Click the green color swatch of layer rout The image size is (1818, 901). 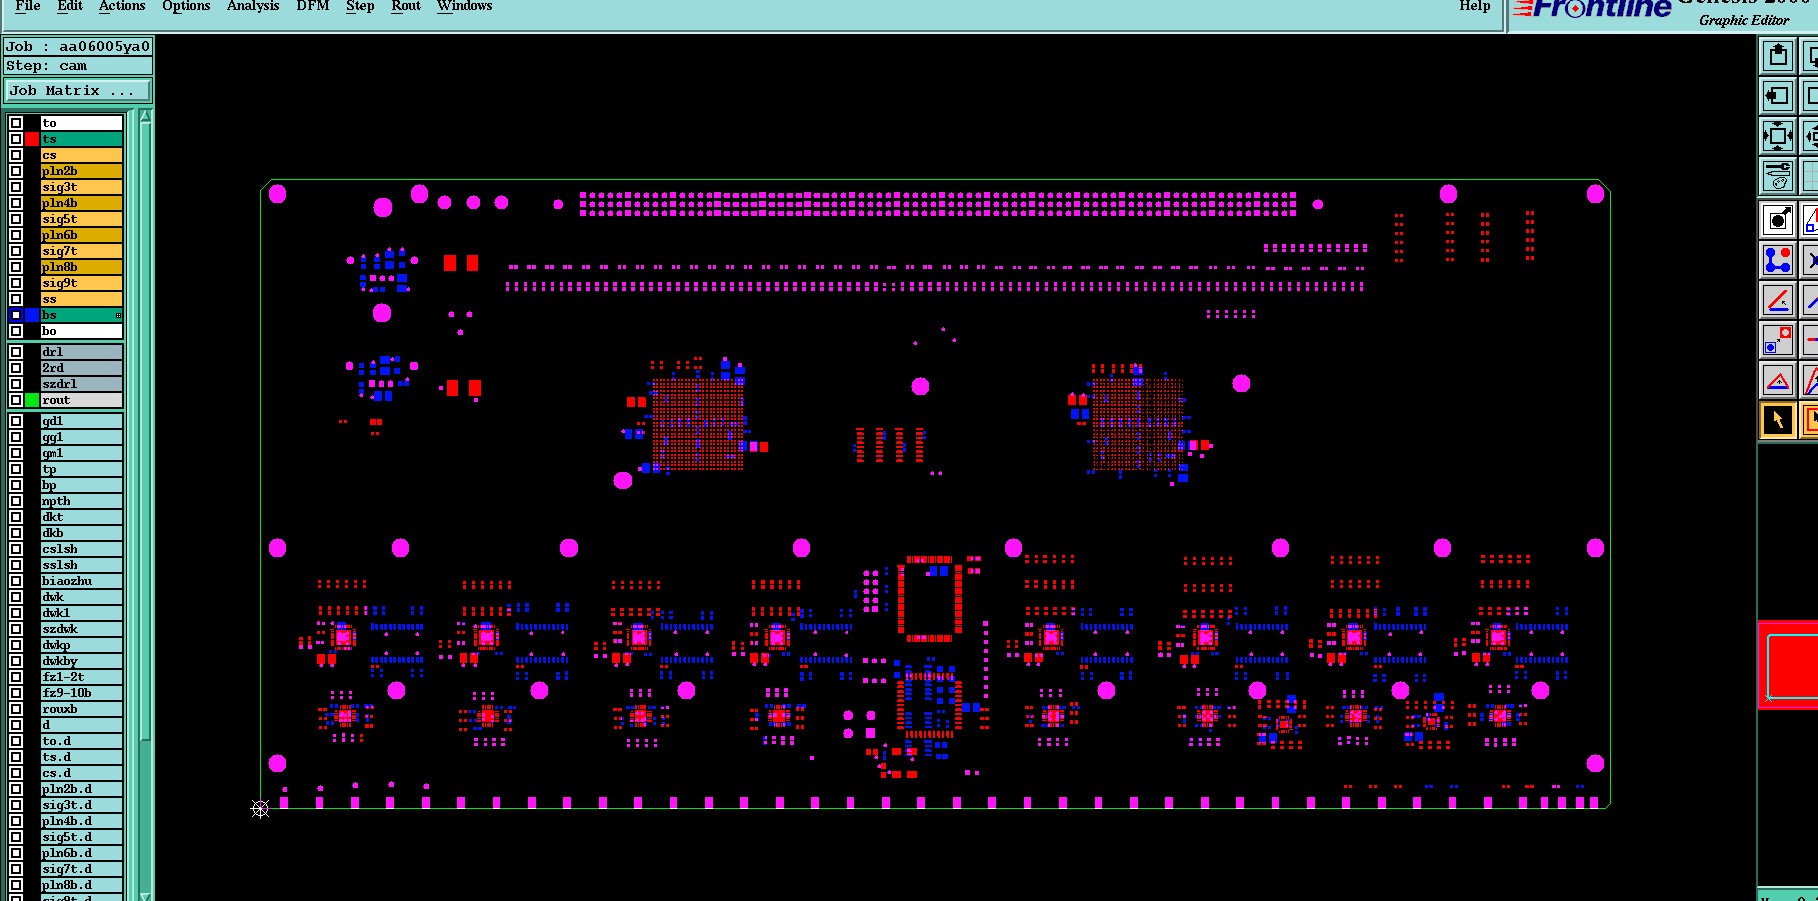pyautogui.click(x=32, y=400)
